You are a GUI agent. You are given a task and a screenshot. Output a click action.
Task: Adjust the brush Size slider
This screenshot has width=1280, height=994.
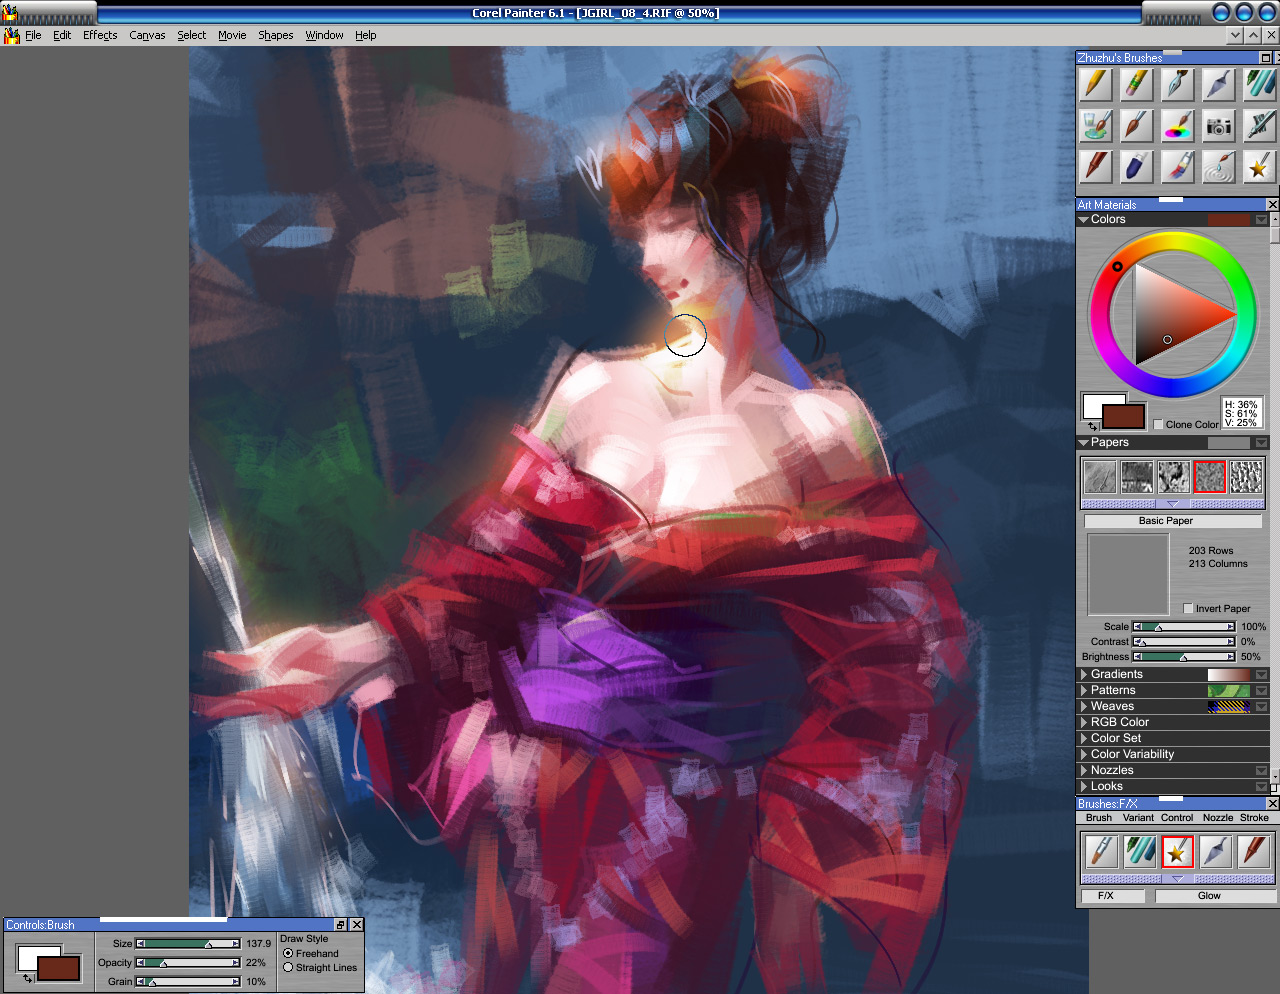tap(188, 943)
